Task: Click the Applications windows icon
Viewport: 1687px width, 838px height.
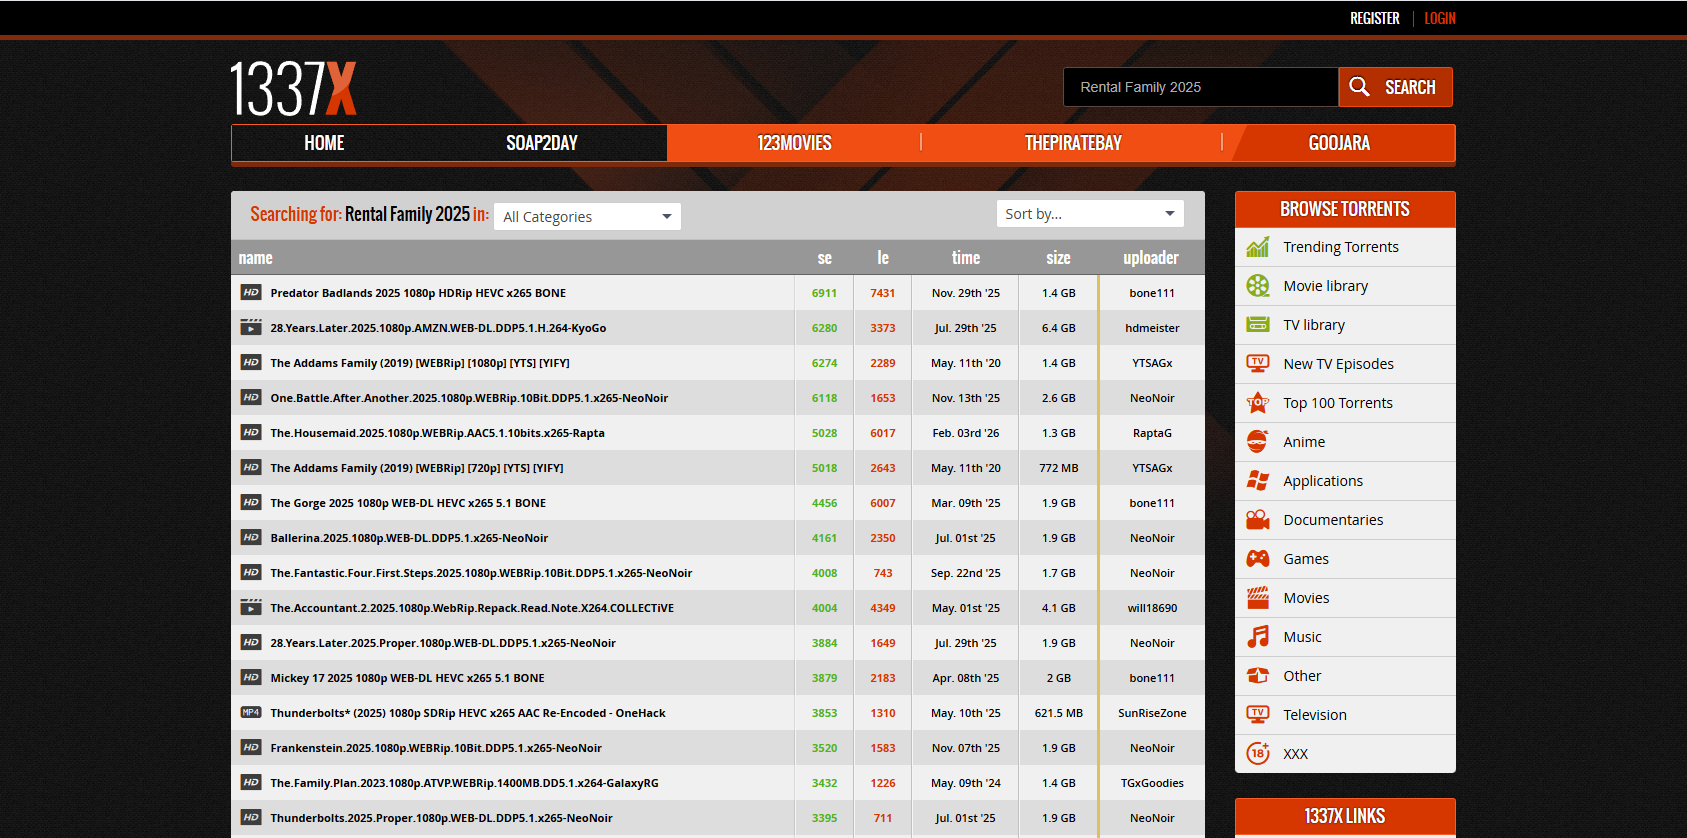Action: [1258, 481]
